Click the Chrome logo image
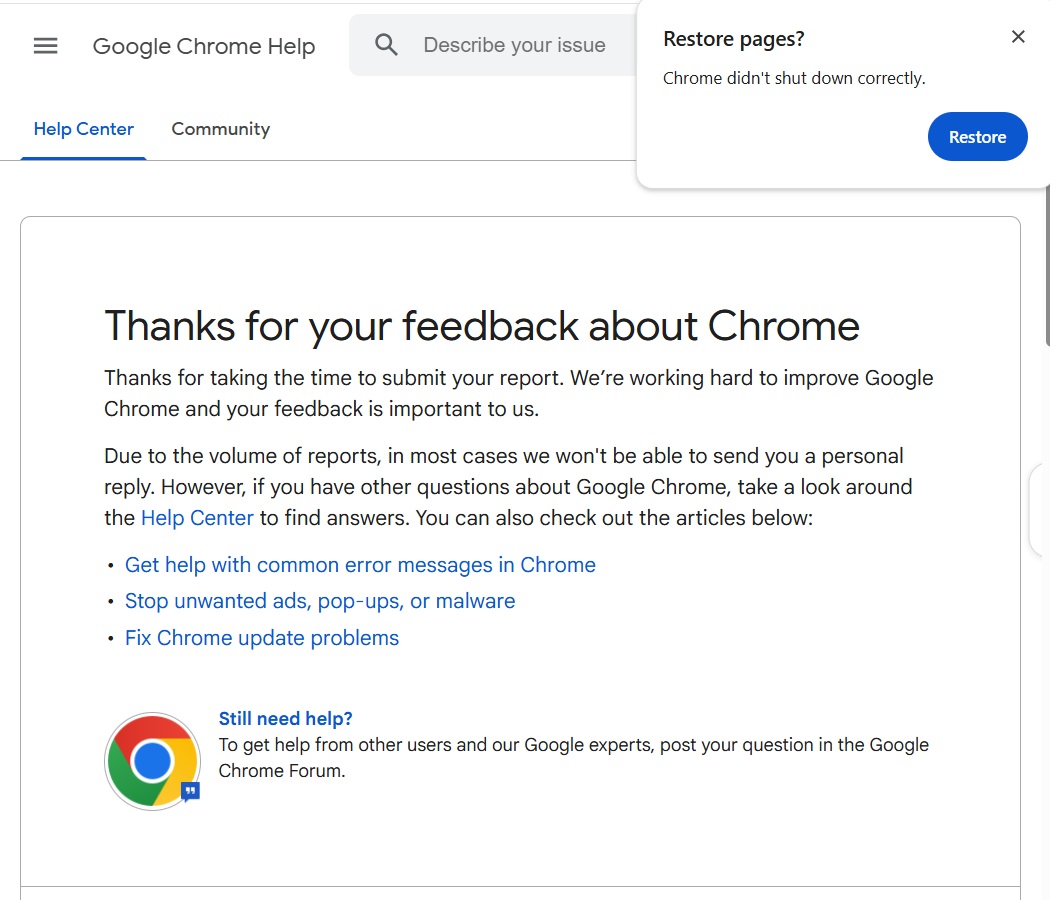Screen dimensions: 1050x900 [x=152, y=761]
